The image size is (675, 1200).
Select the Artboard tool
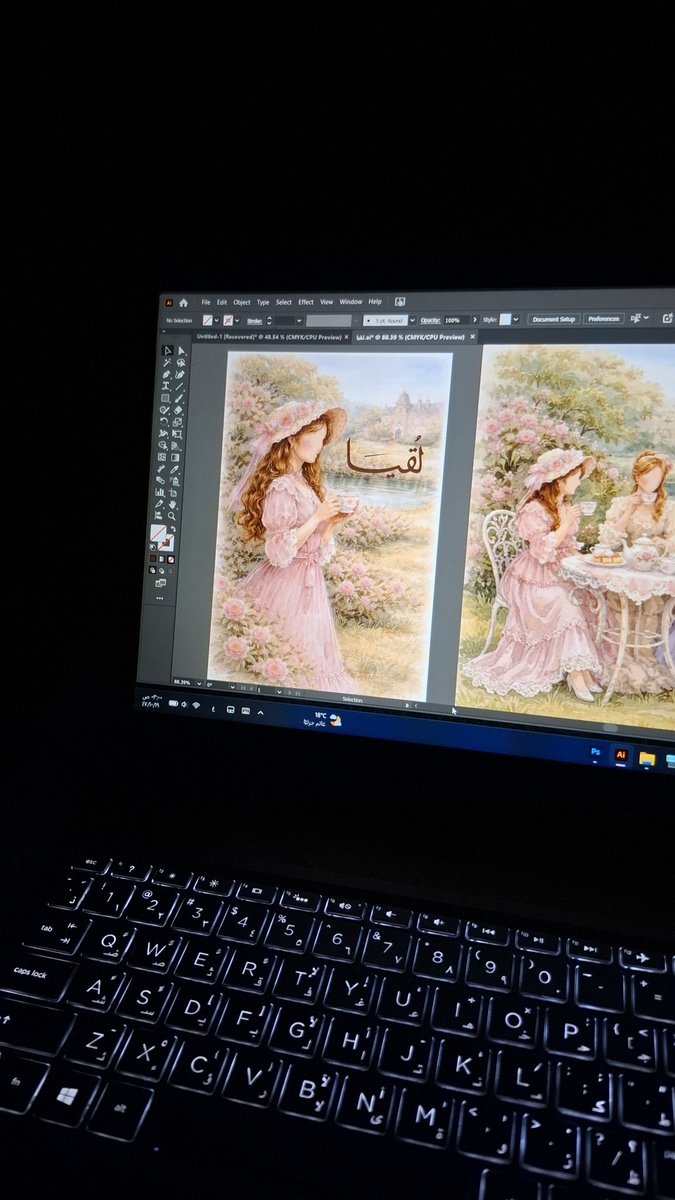point(173,492)
